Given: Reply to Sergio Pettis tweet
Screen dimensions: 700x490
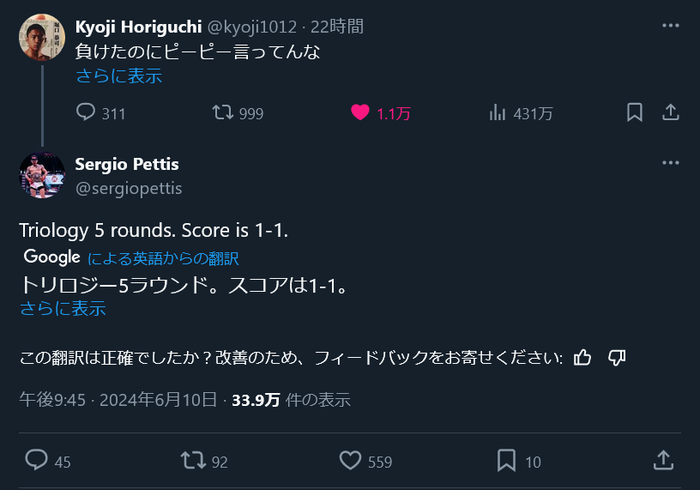Looking at the screenshot, I should point(36,460).
